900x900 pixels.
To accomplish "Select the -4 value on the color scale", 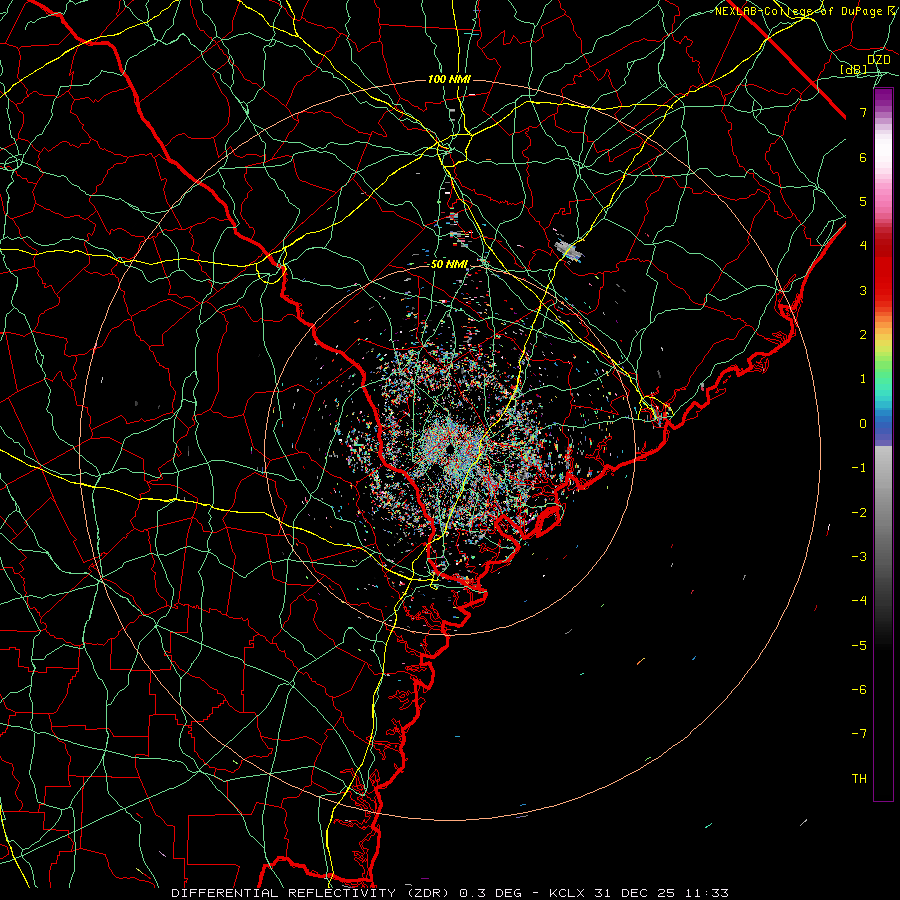I will click(859, 601).
